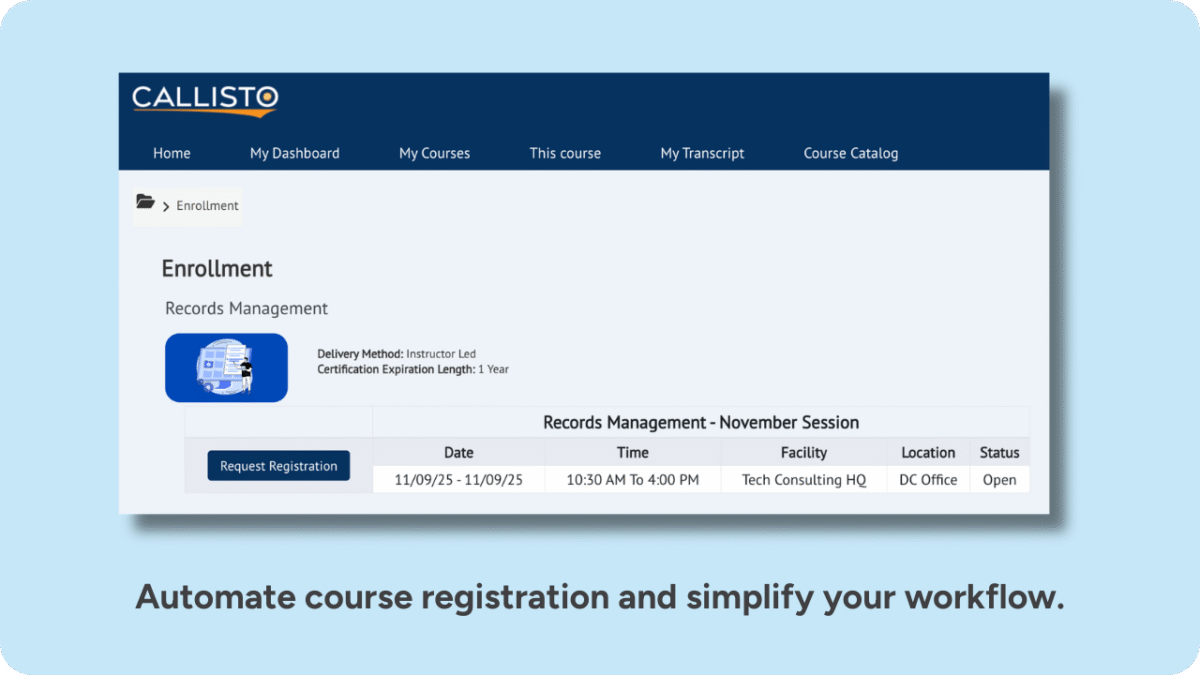Screen dimensions: 1200x675
Task: Select This course in the navigation bar
Action: [565, 153]
